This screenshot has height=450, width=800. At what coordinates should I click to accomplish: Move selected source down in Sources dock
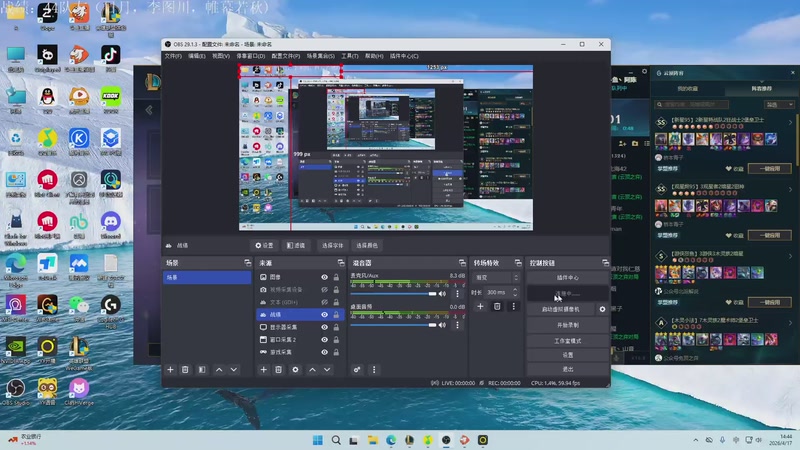[x=327, y=369]
